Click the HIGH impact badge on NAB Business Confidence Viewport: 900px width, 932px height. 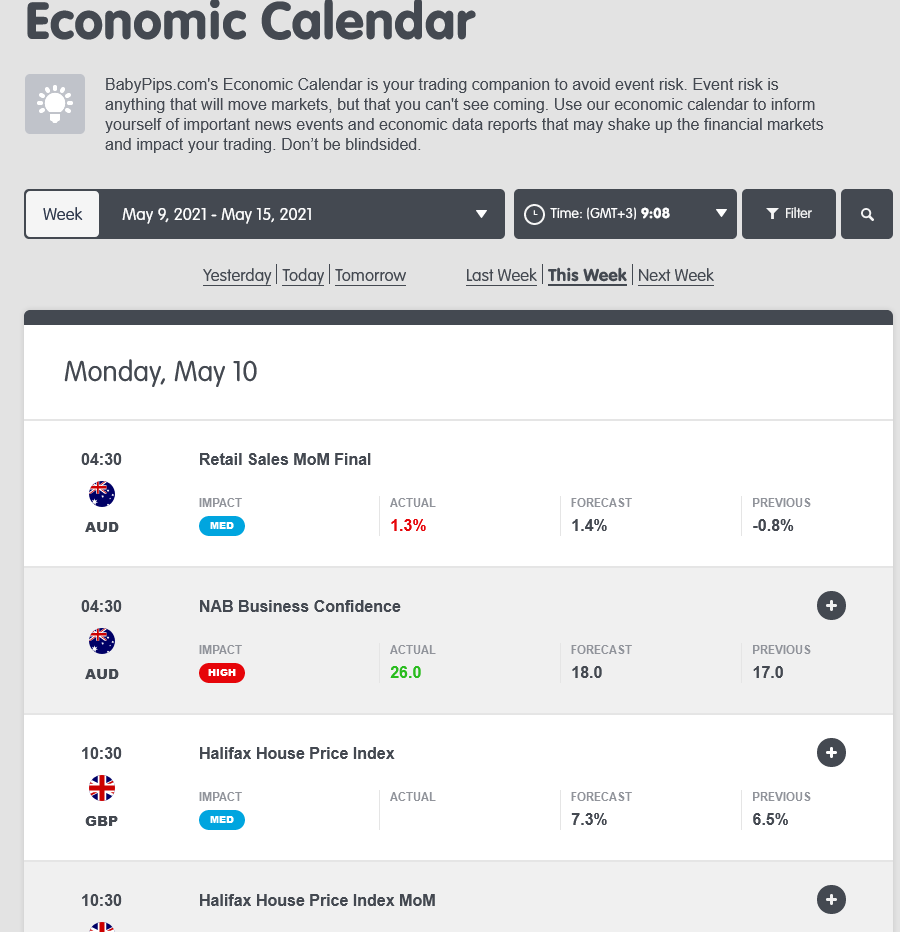(x=221, y=672)
